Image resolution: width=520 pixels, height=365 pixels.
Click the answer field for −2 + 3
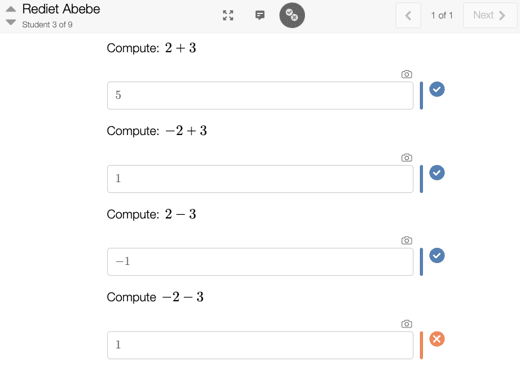(260, 179)
